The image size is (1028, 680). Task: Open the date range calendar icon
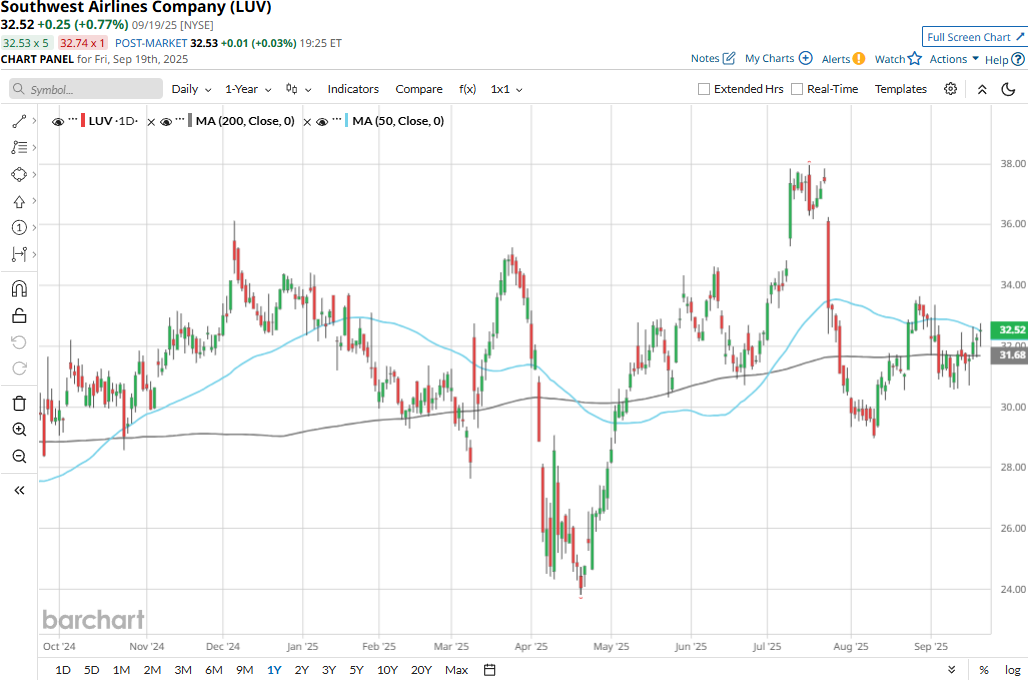pos(490,670)
